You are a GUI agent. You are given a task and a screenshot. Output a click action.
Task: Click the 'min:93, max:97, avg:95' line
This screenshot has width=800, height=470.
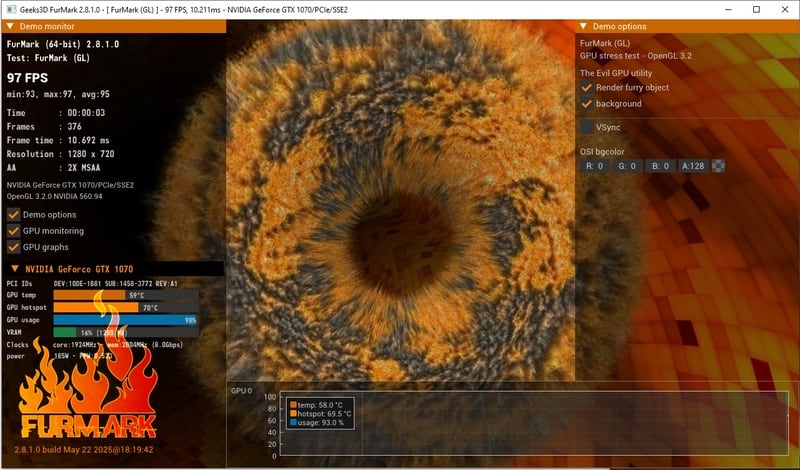58,94
